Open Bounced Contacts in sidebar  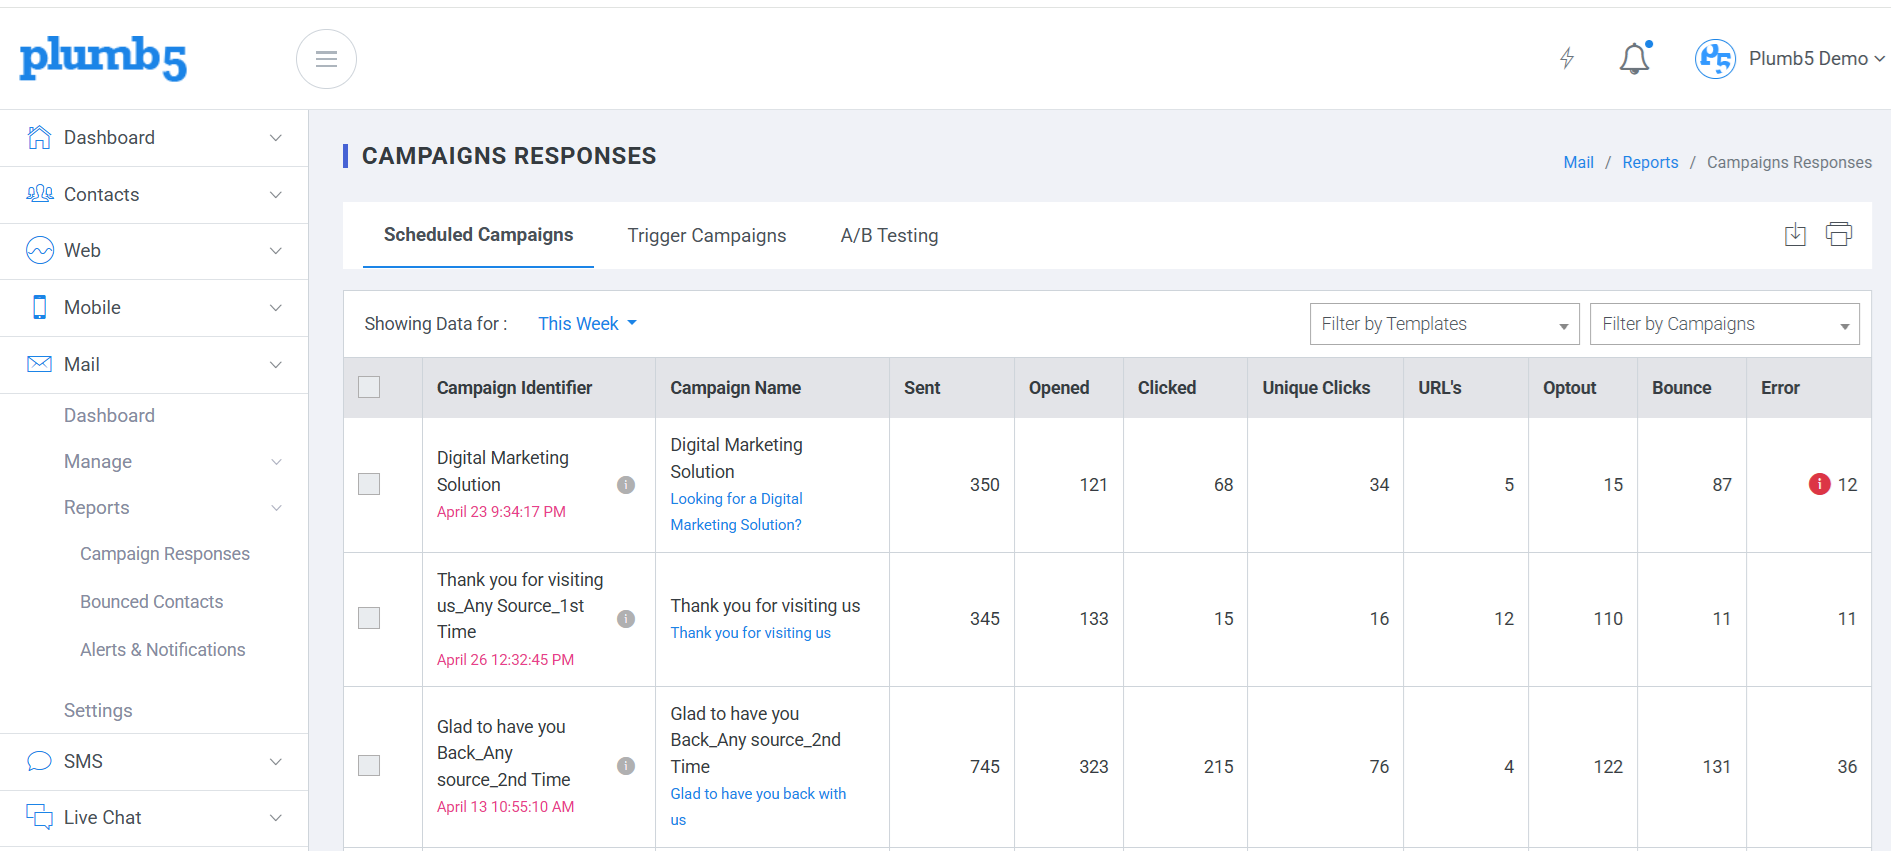152,602
